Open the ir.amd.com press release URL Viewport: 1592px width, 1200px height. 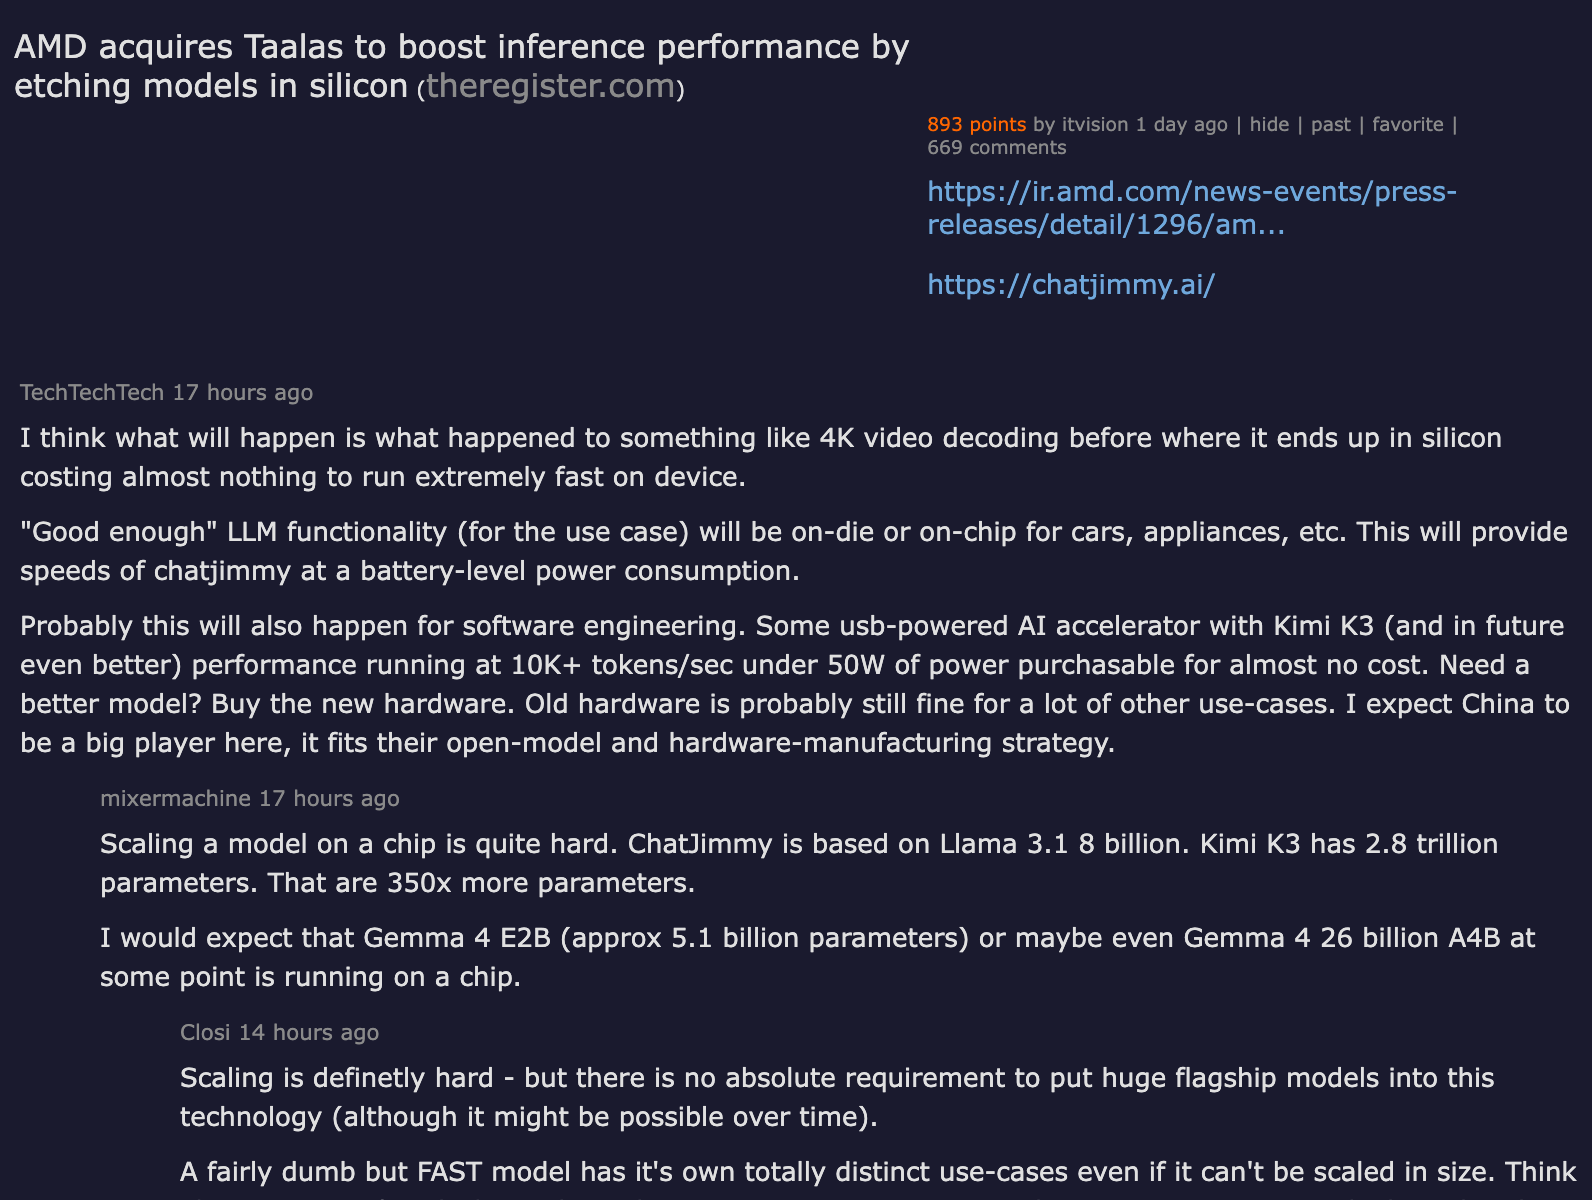click(1192, 207)
